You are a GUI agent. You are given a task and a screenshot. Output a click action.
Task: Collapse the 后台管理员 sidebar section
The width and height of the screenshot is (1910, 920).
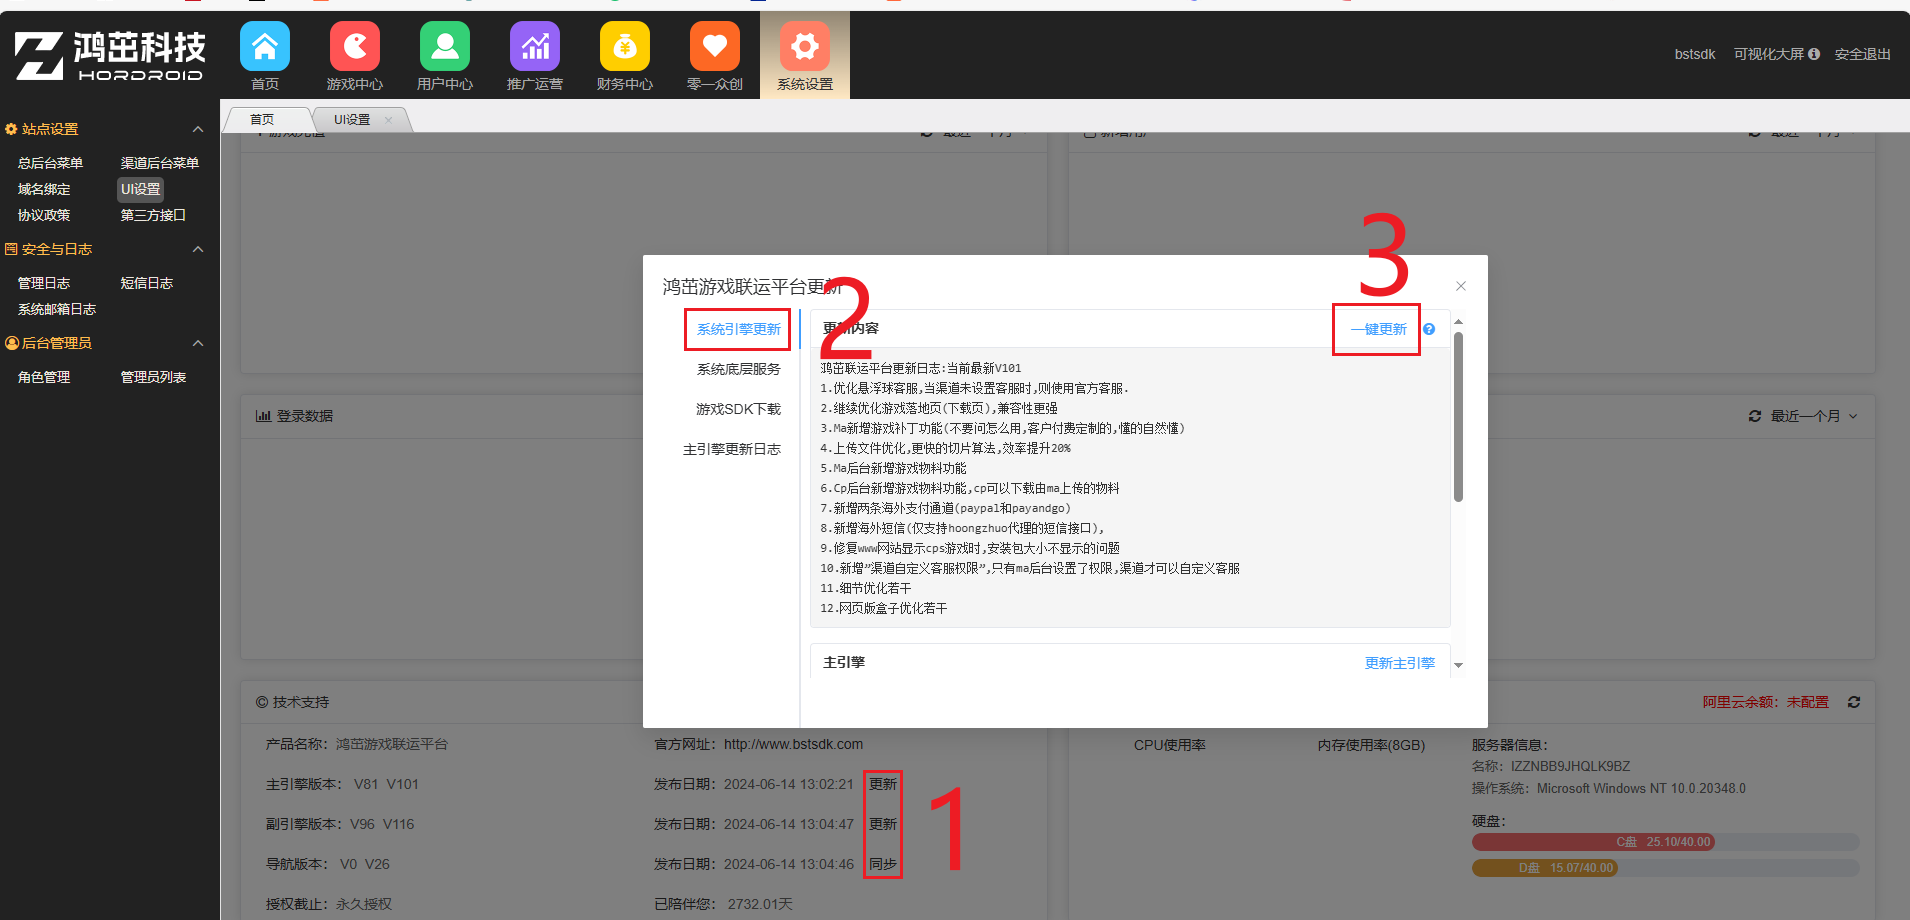click(x=198, y=343)
